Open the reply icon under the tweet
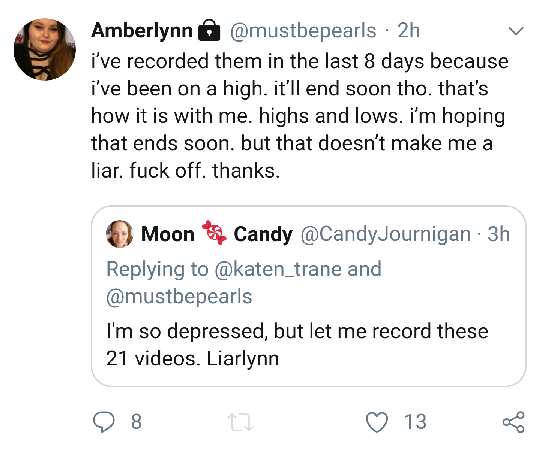This screenshot has height=452, width=540. (104, 422)
